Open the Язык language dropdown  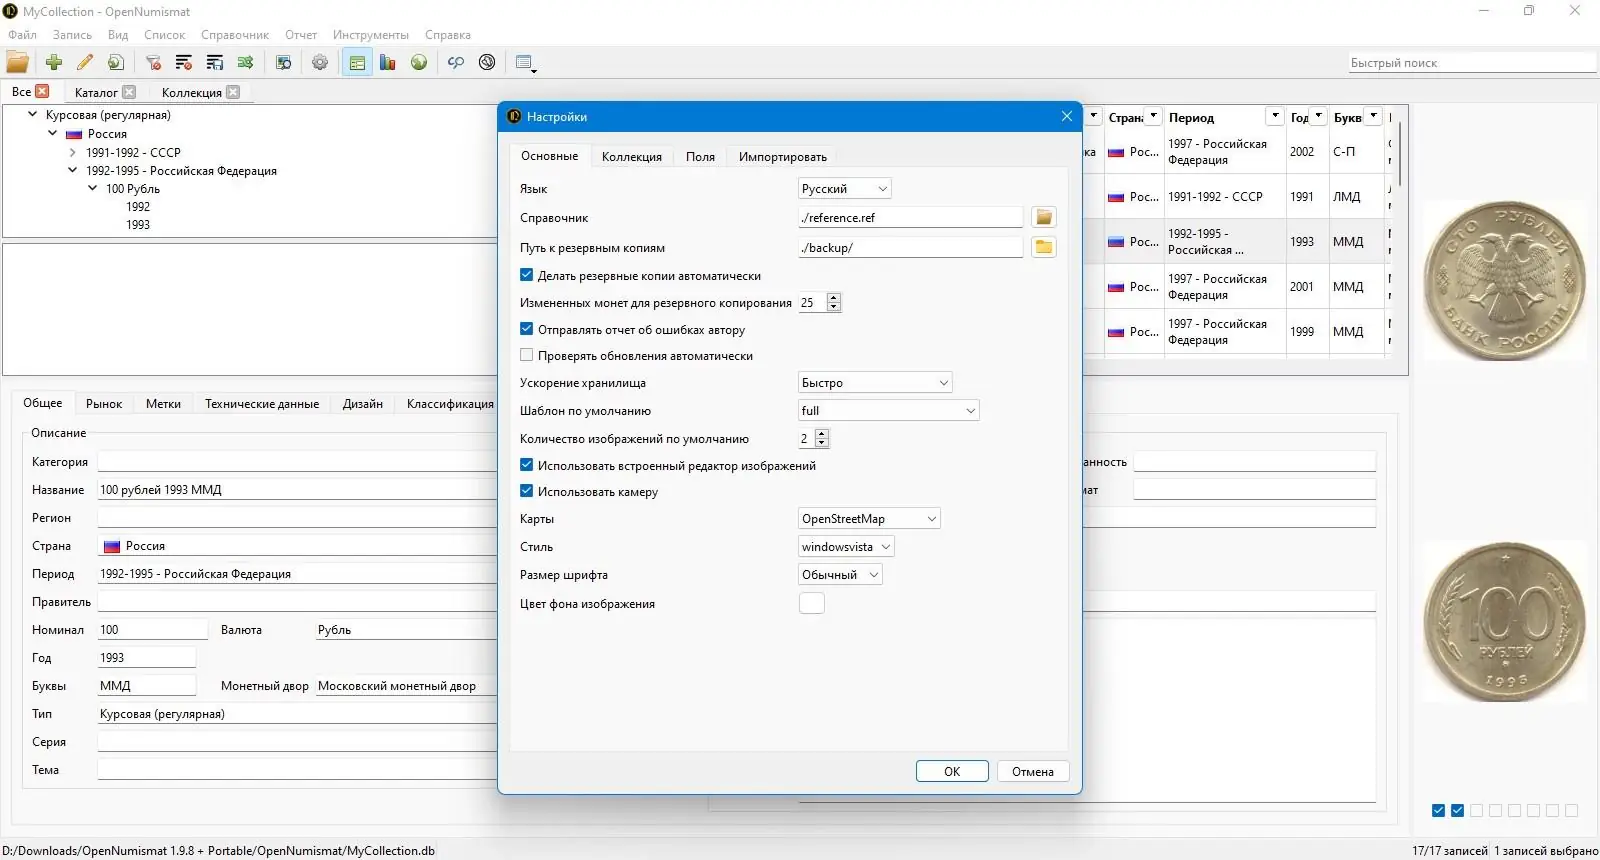[845, 188]
